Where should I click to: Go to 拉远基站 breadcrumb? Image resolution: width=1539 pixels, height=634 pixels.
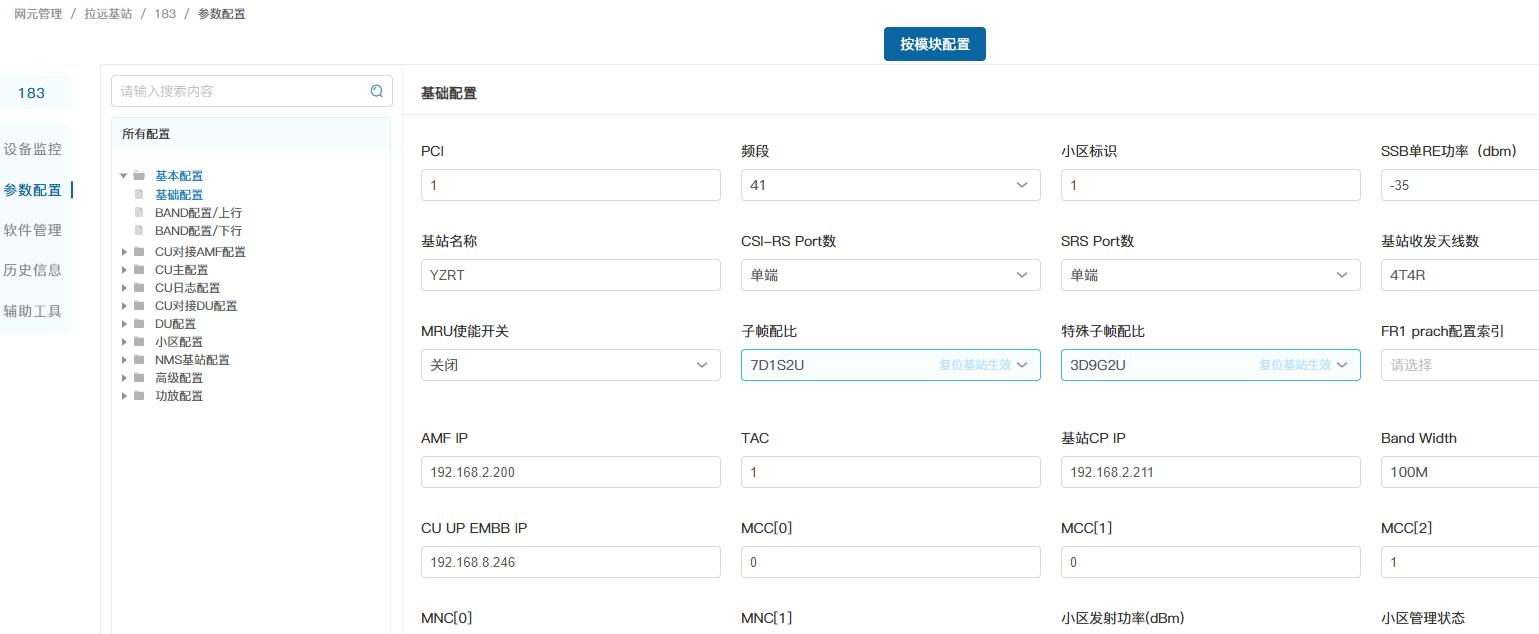click(x=108, y=14)
